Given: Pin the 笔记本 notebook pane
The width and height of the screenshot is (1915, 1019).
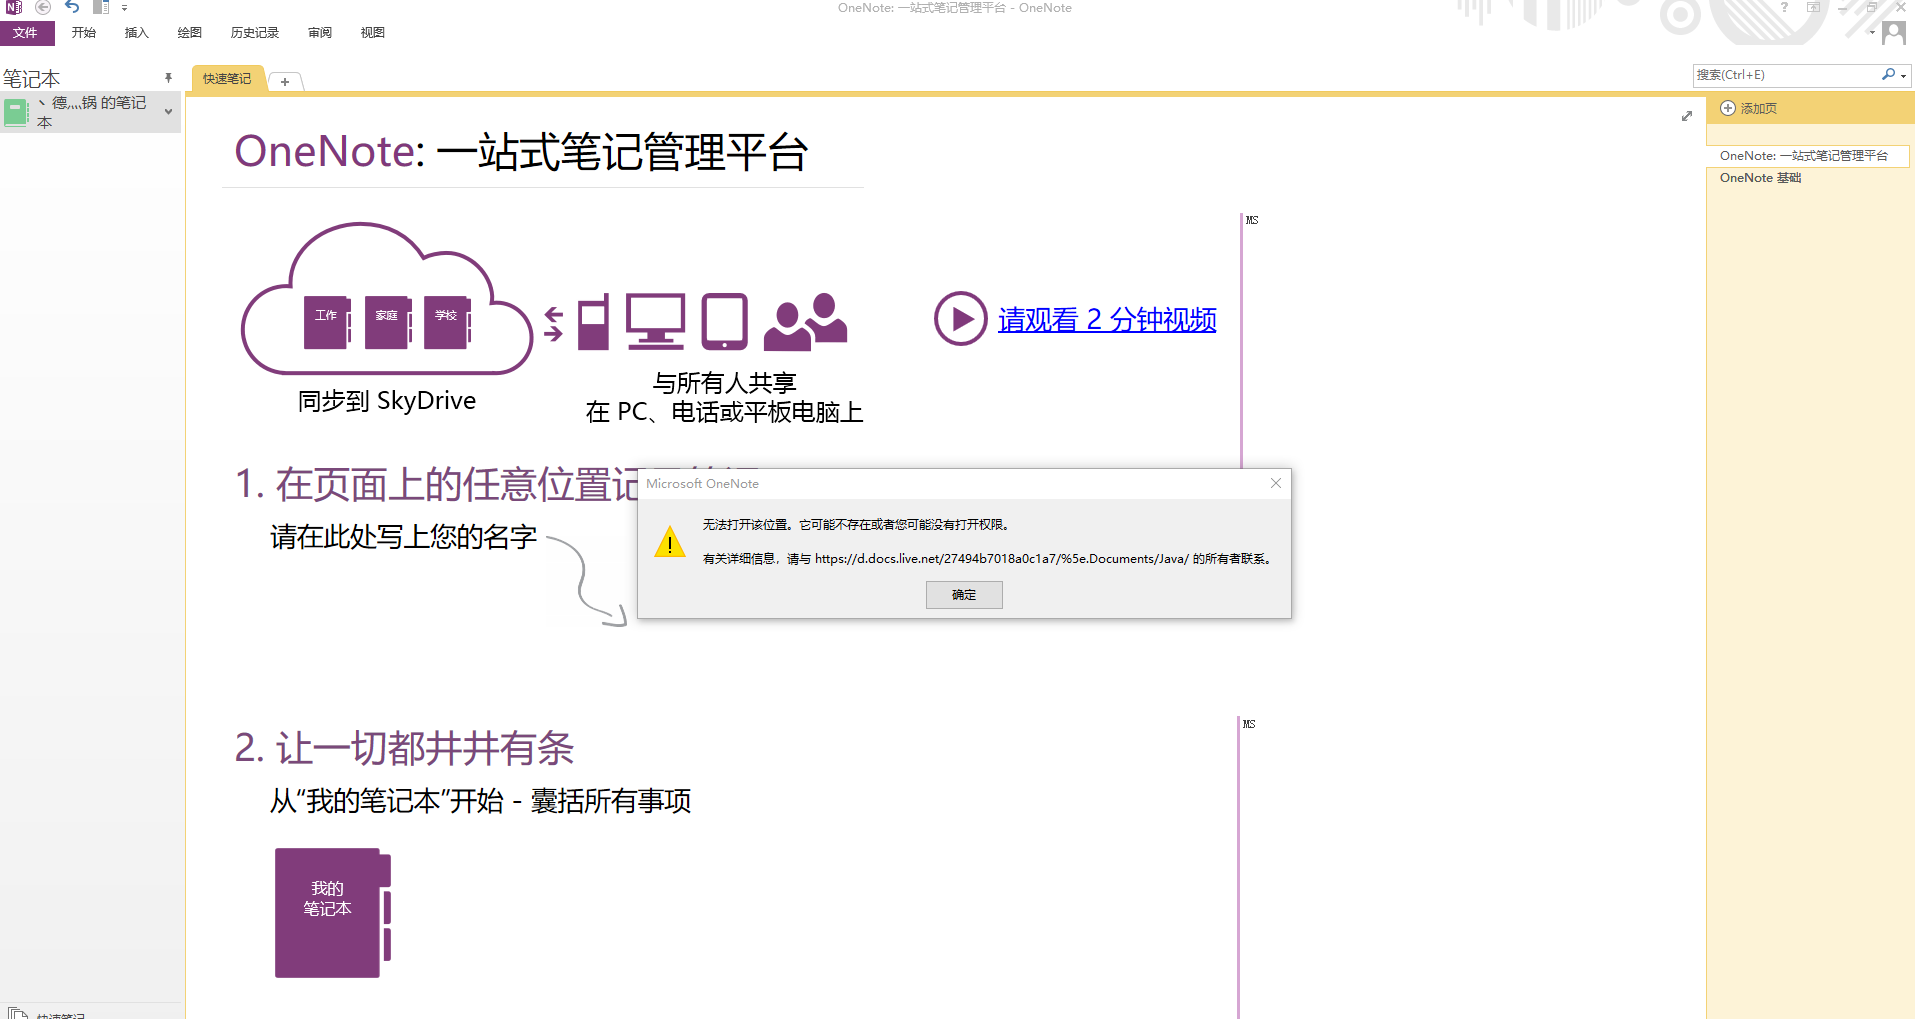Looking at the screenshot, I should (x=168, y=78).
